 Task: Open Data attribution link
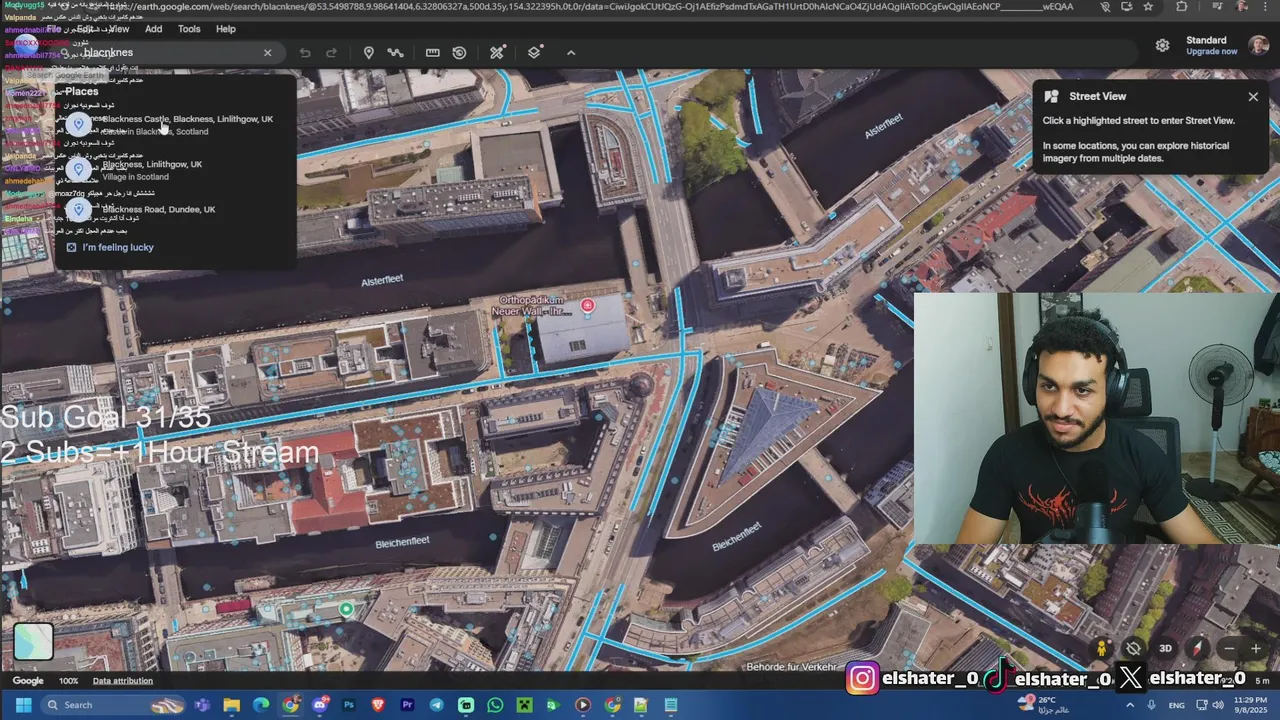point(123,681)
